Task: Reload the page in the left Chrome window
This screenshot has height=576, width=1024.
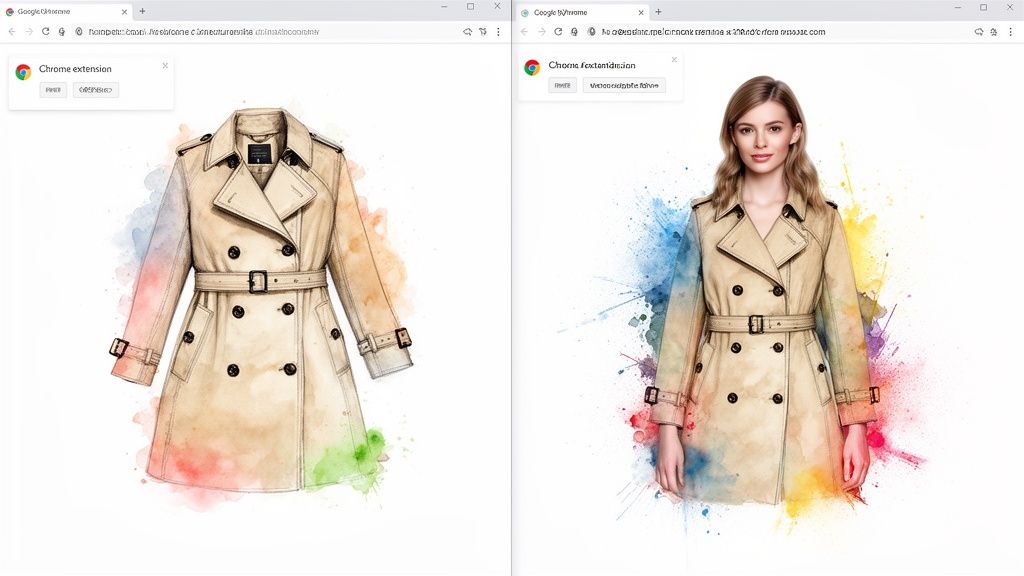Action: click(46, 31)
